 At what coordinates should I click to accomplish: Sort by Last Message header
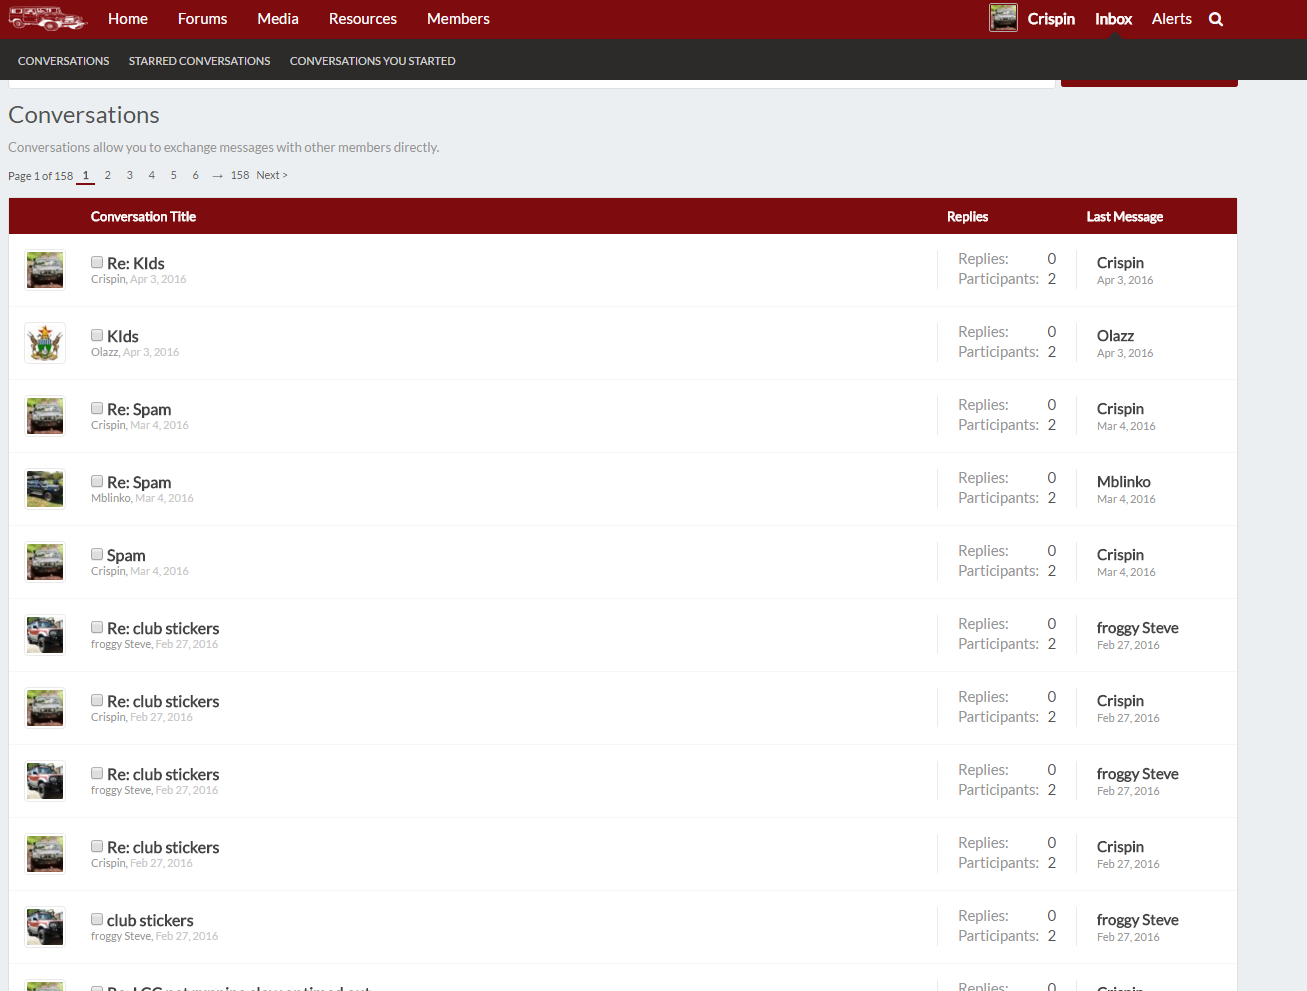1125,216
